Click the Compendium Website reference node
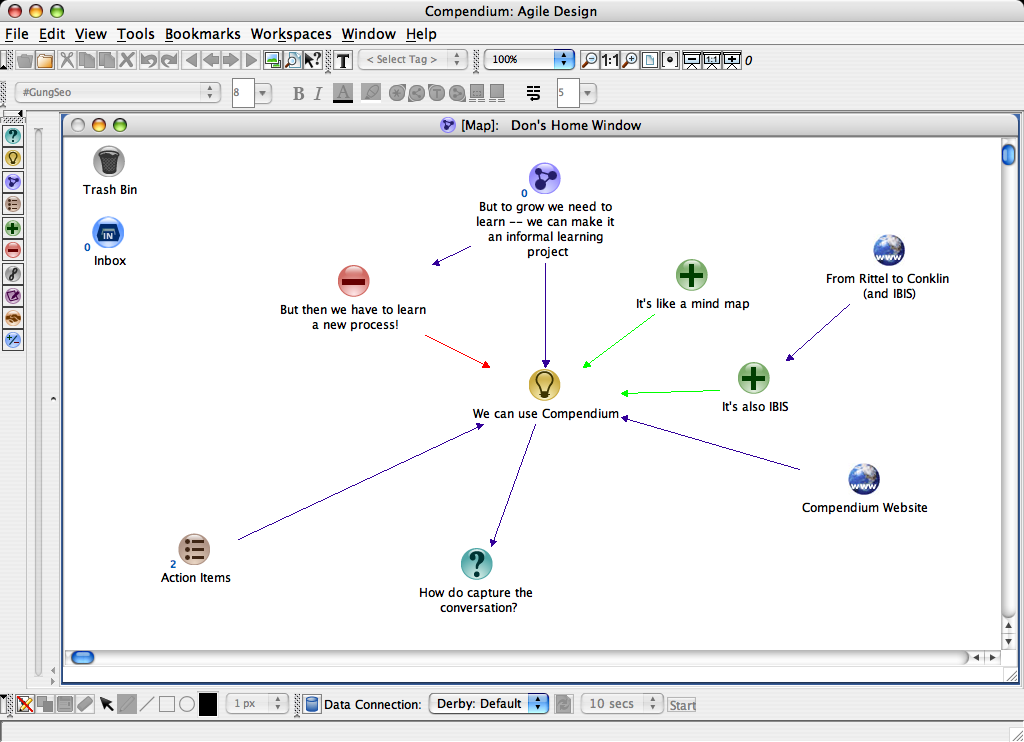Screen dimensions: 1024x742 point(864,479)
